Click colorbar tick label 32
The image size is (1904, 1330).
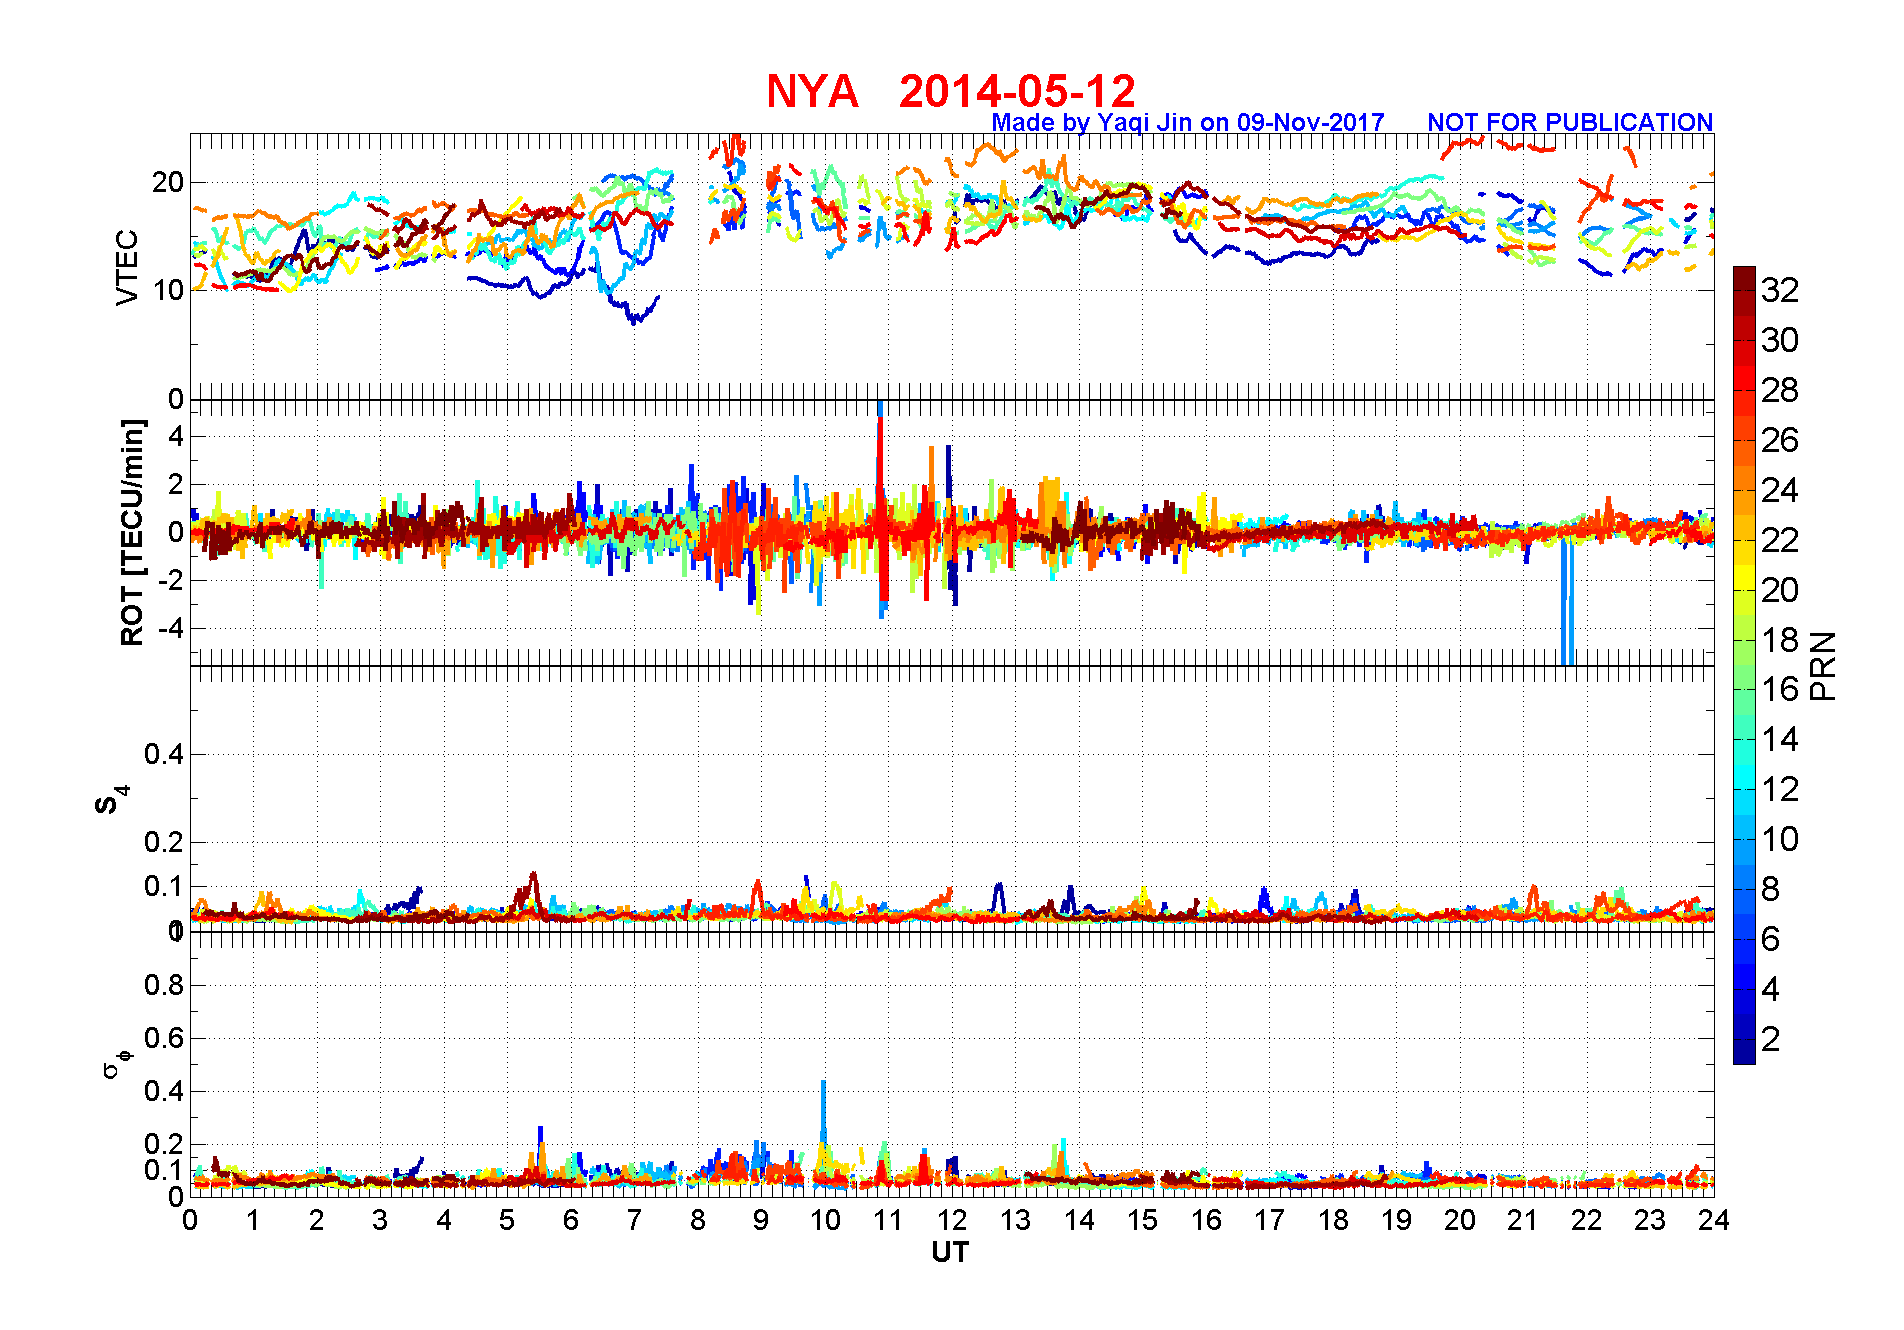pos(1780,290)
